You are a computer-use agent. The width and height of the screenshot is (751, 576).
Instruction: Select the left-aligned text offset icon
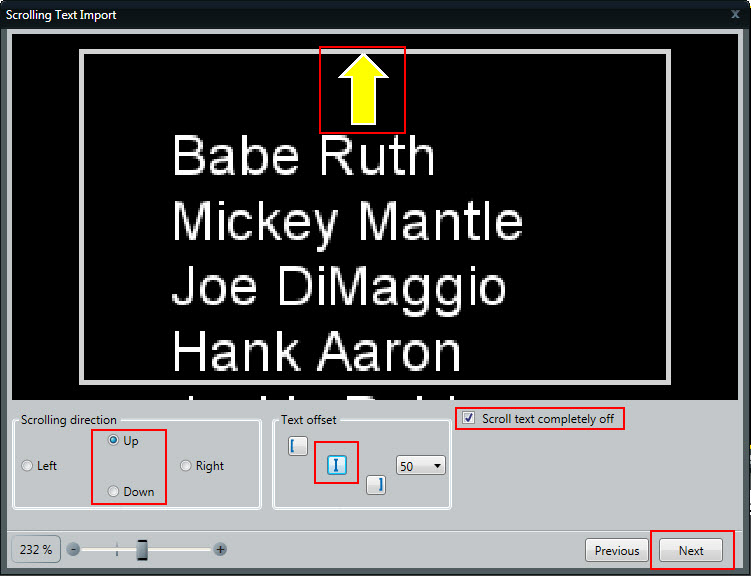298,446
